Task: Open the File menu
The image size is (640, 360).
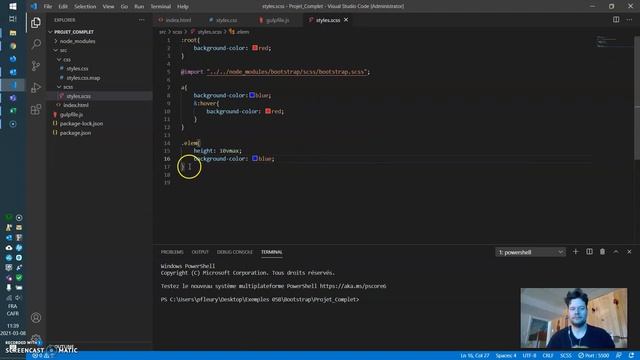Action: click(x=48, y=7)
